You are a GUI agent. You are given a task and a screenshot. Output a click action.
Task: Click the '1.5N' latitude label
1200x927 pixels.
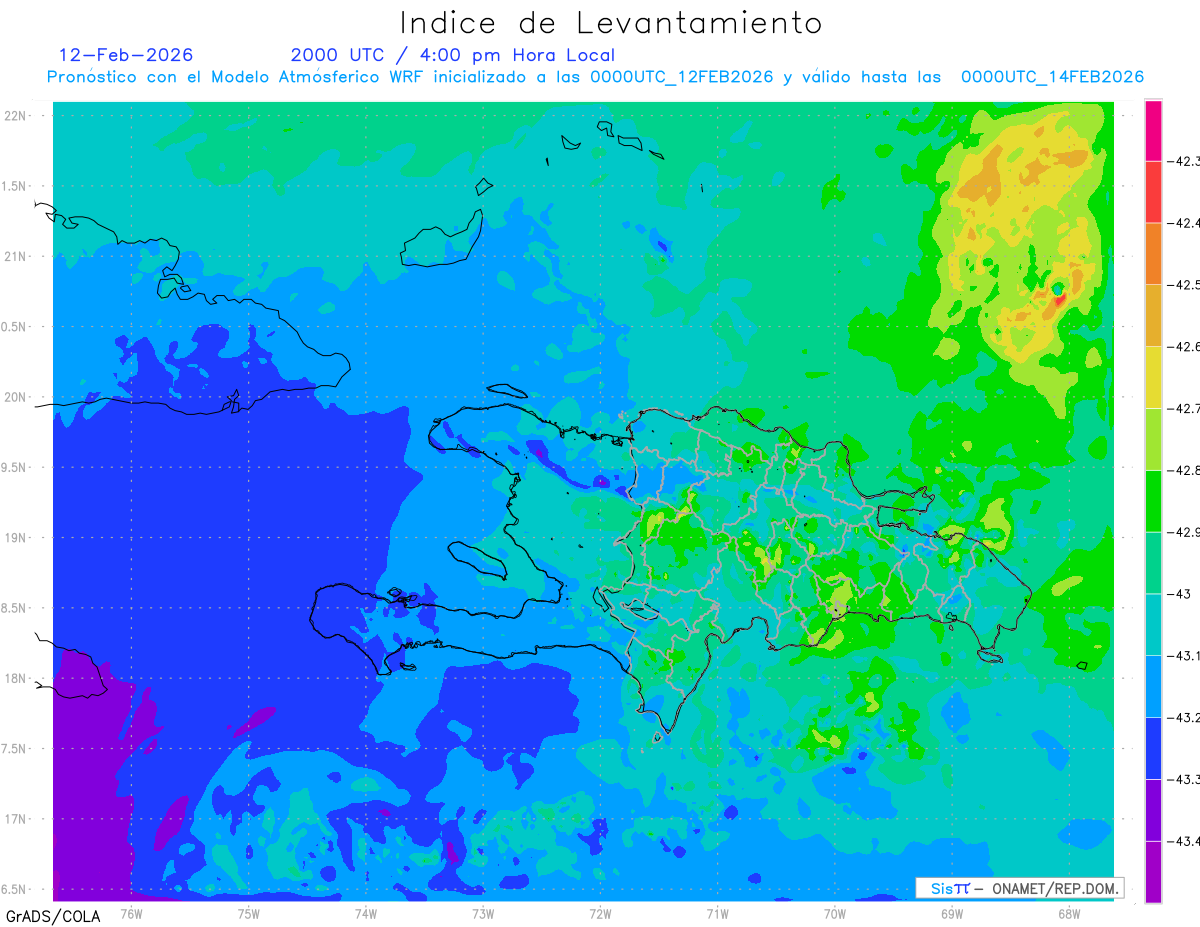pyautogui.click(x=15, y=187)
